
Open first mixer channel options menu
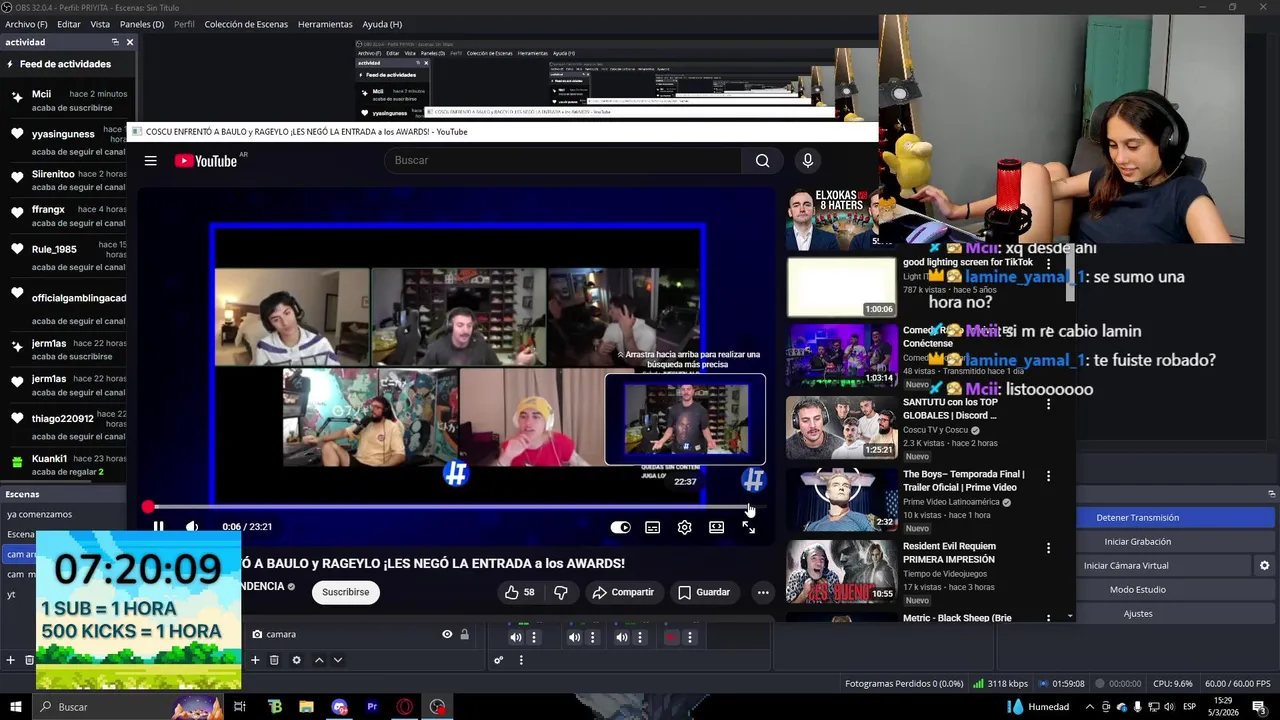[x=534, y=637]
